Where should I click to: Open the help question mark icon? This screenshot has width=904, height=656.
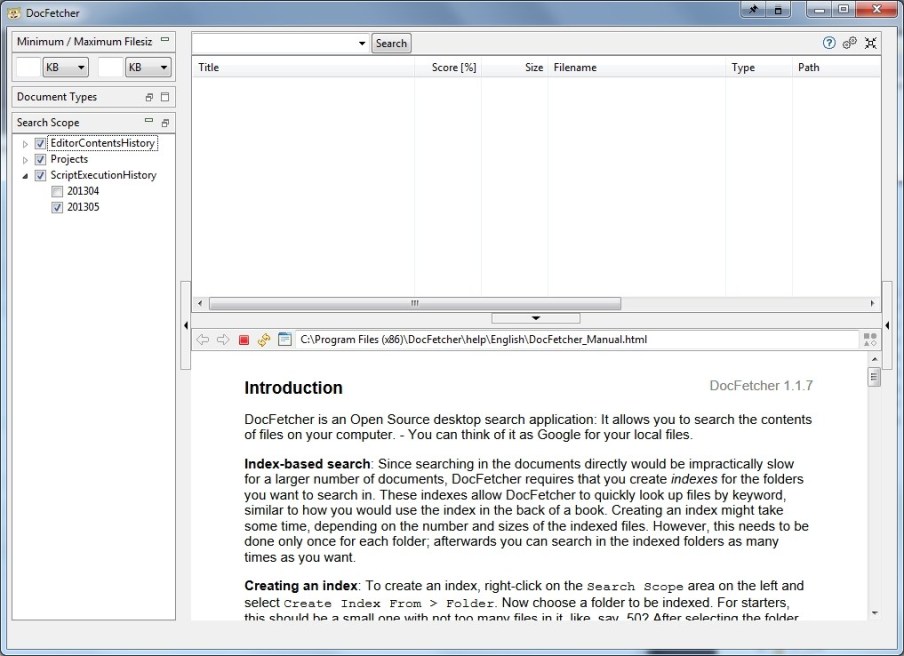pos(829,43)
